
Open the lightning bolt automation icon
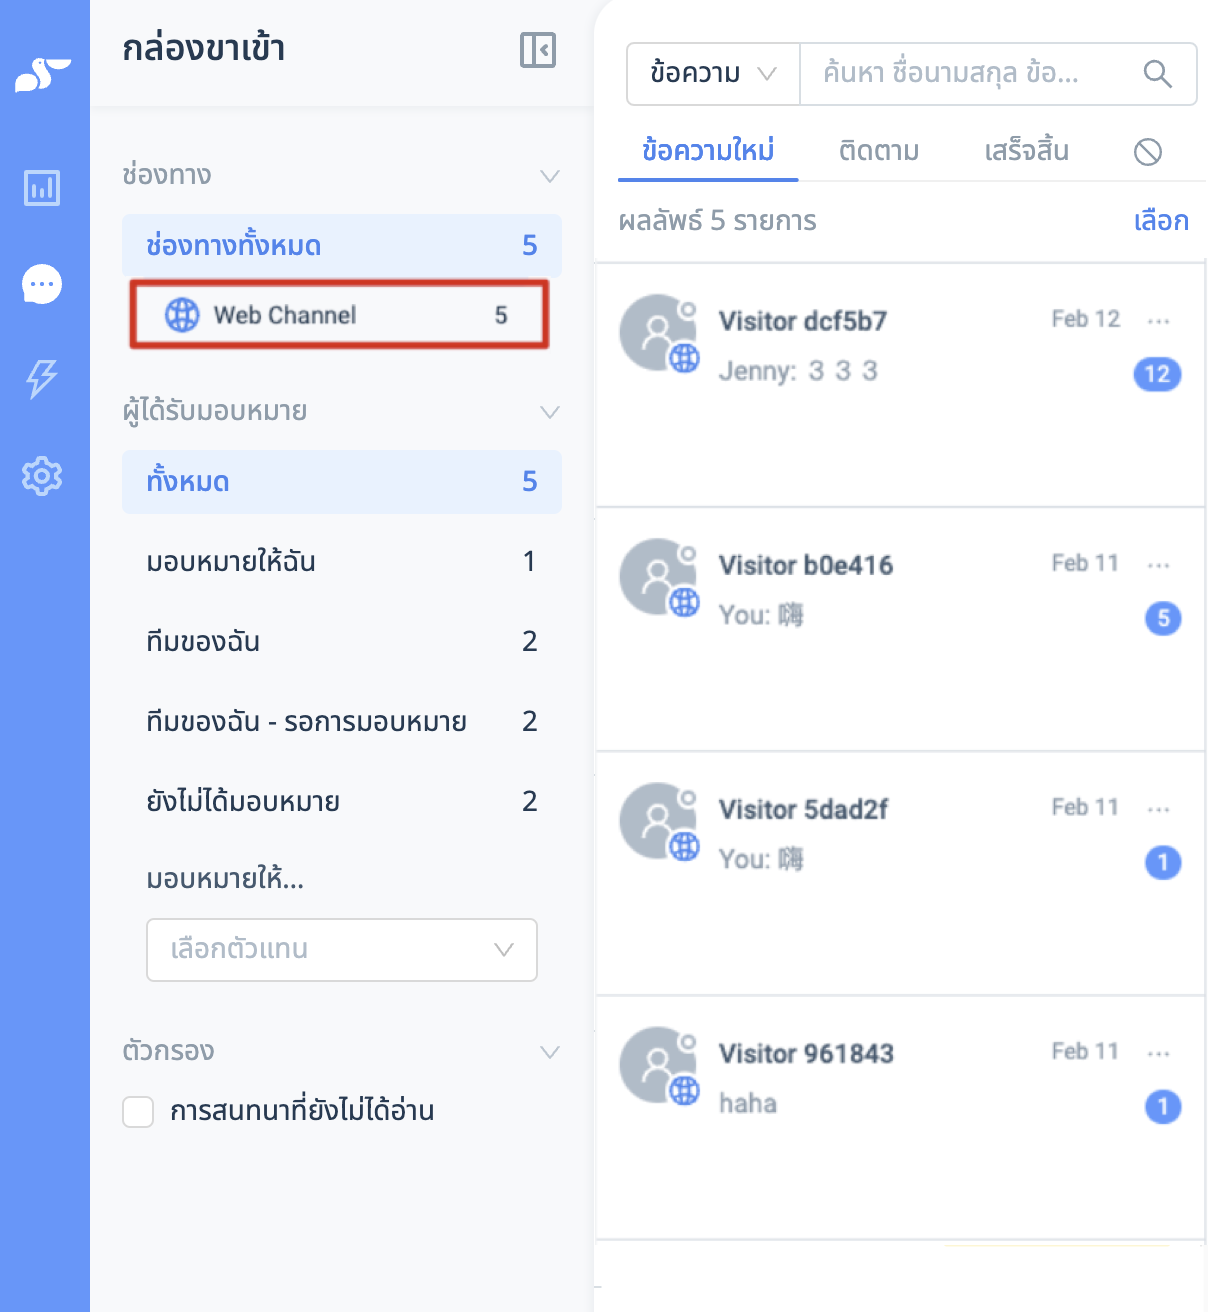(x=42, y=379)
